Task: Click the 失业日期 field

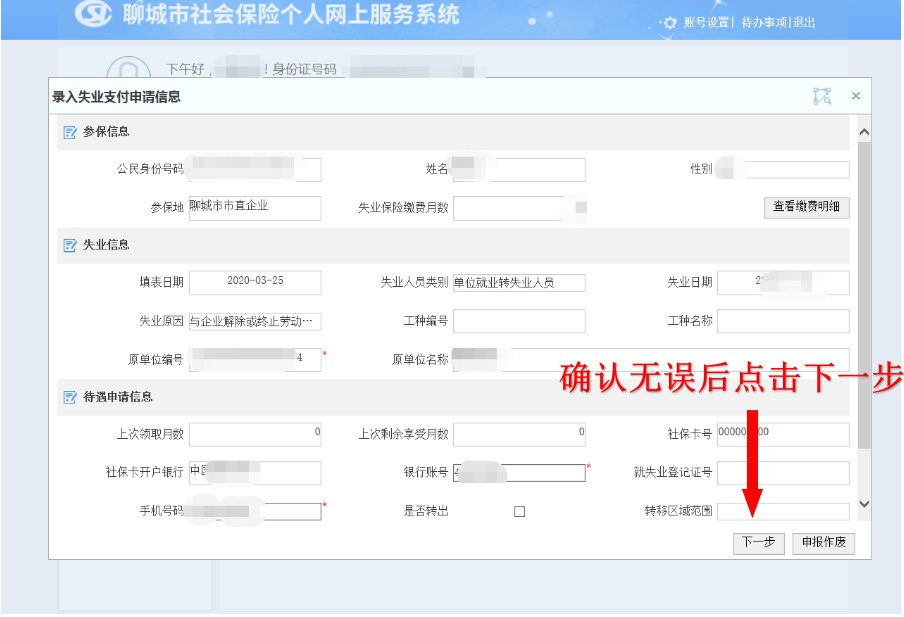Action: coord(783,282)
